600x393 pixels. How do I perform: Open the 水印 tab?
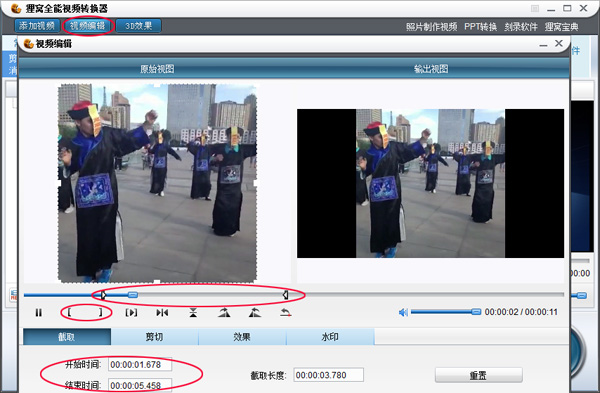[x=330, y=337]
